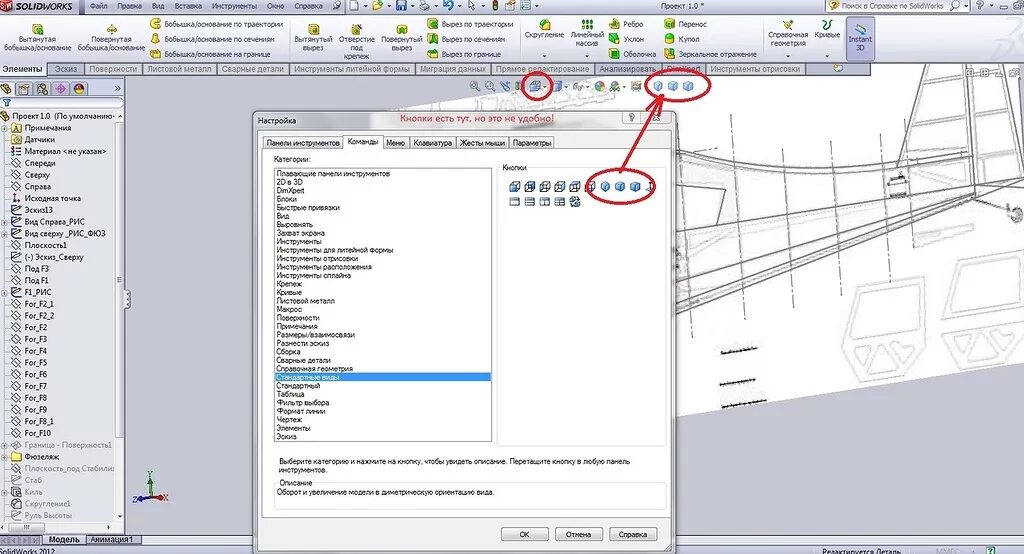1024x554 pixels.
Task: Select Бобышка/основание по сечениям loft tool
Action: click(x=212, y=39)
